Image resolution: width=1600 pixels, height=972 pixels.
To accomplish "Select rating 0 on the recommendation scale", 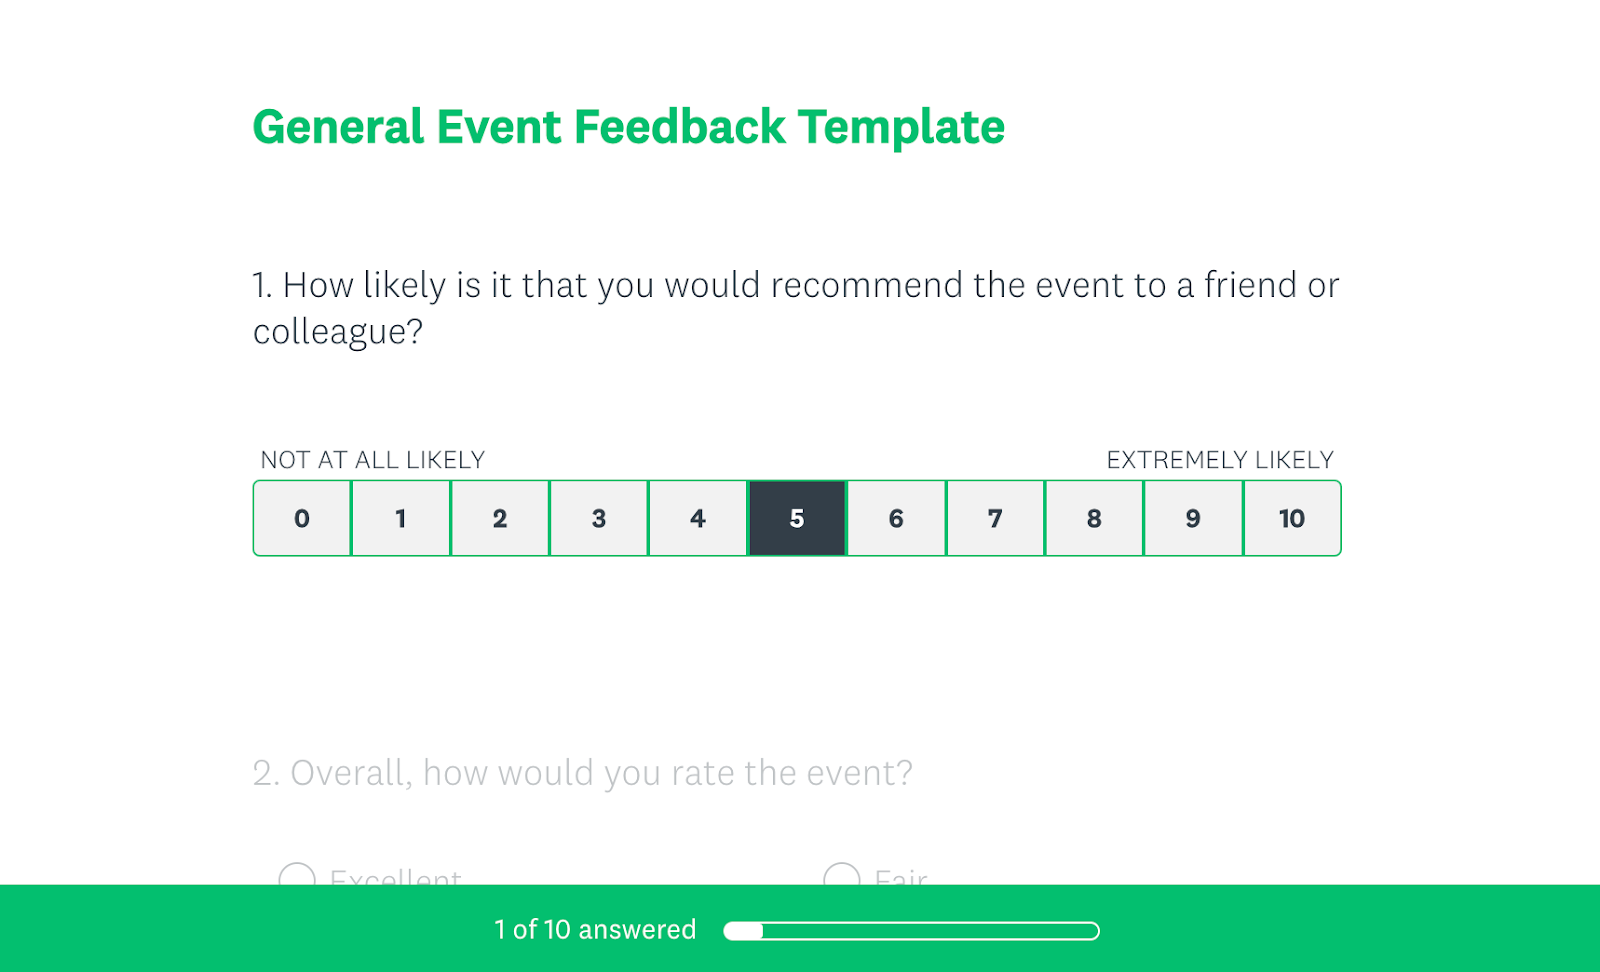I will pos(302,518).
